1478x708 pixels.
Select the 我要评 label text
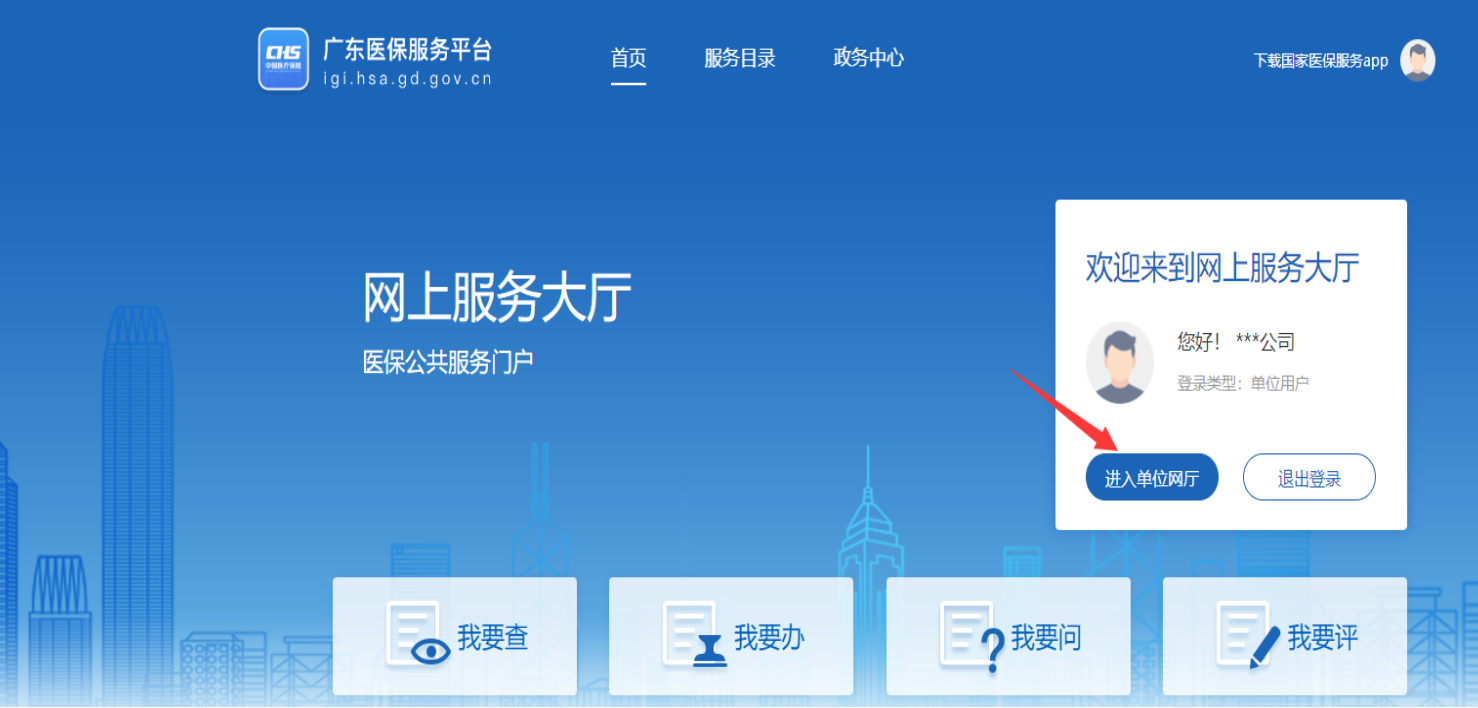[1322, 637]
